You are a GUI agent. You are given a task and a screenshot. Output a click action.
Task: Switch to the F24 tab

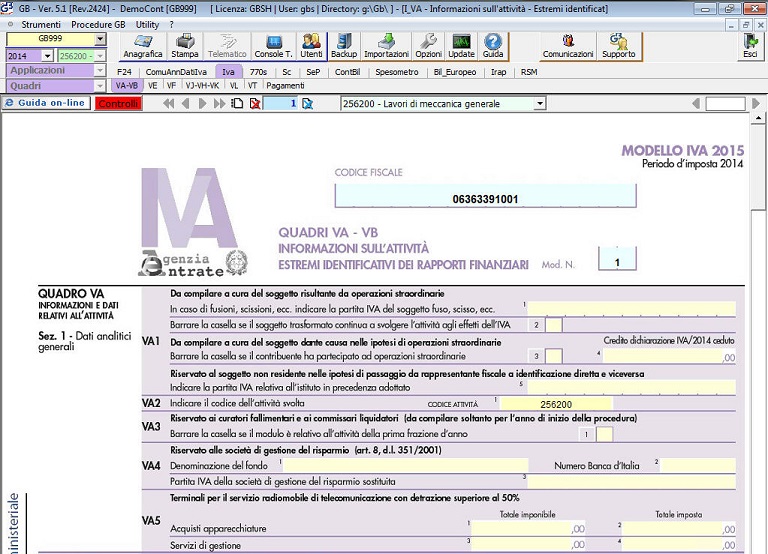(x=124, y=72)
